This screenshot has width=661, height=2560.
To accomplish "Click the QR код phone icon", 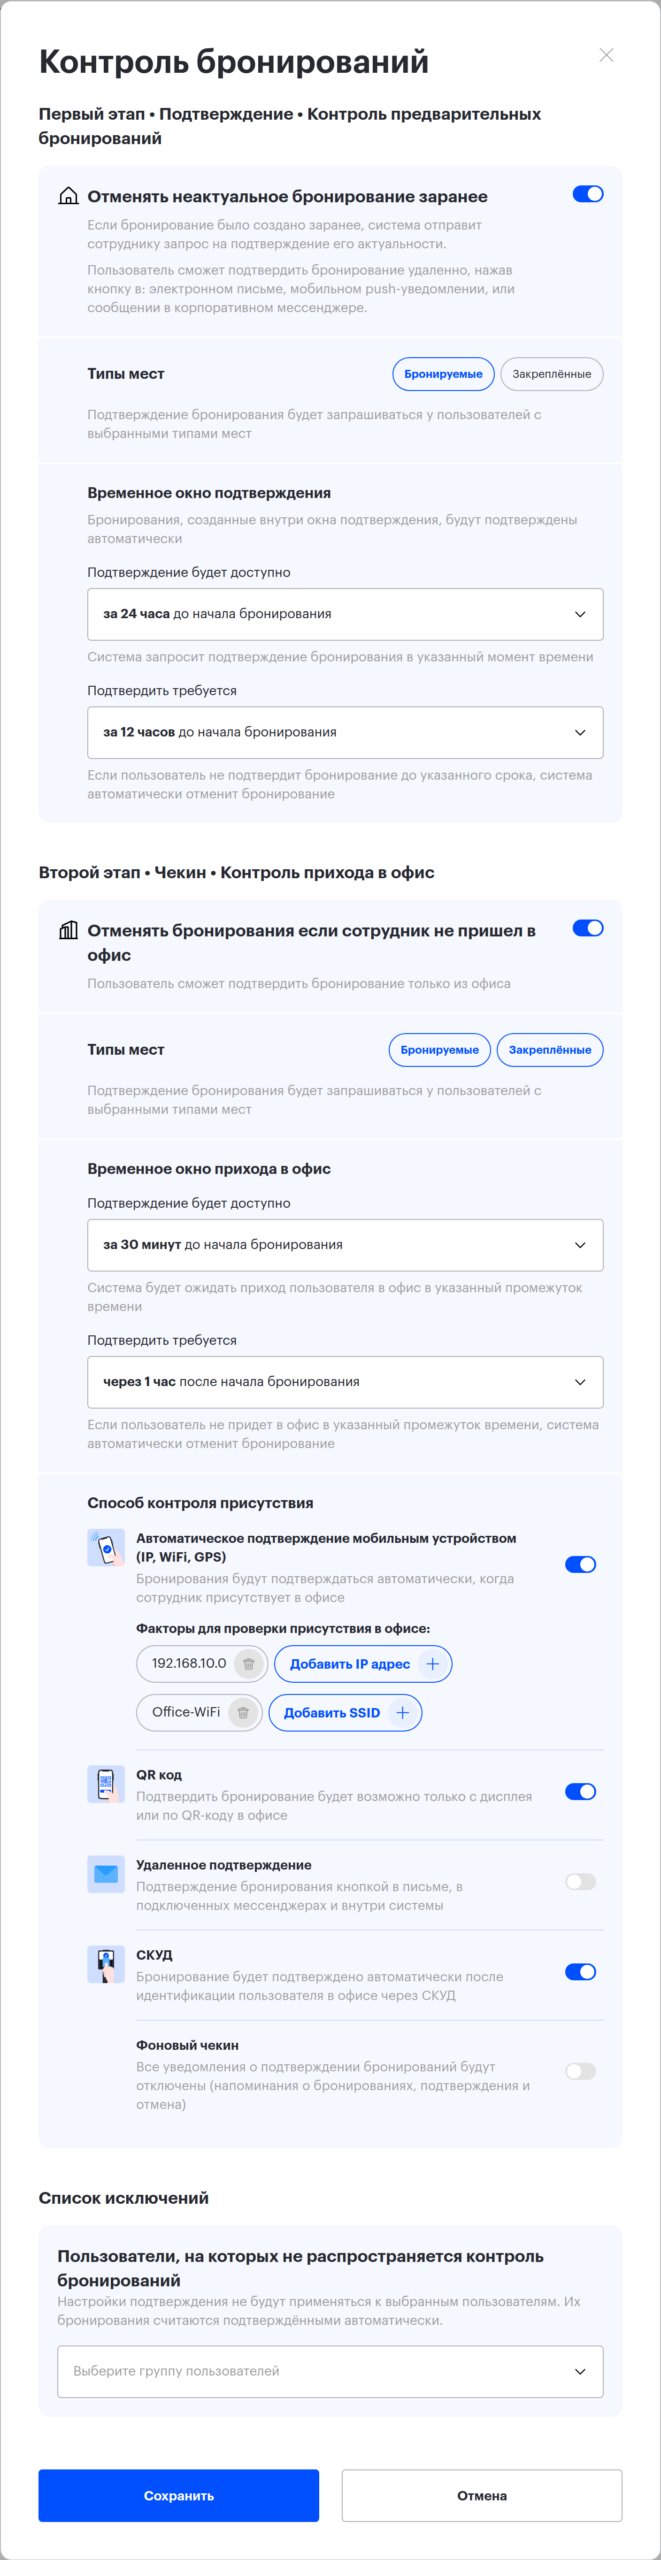I will tap(106, 1785).
